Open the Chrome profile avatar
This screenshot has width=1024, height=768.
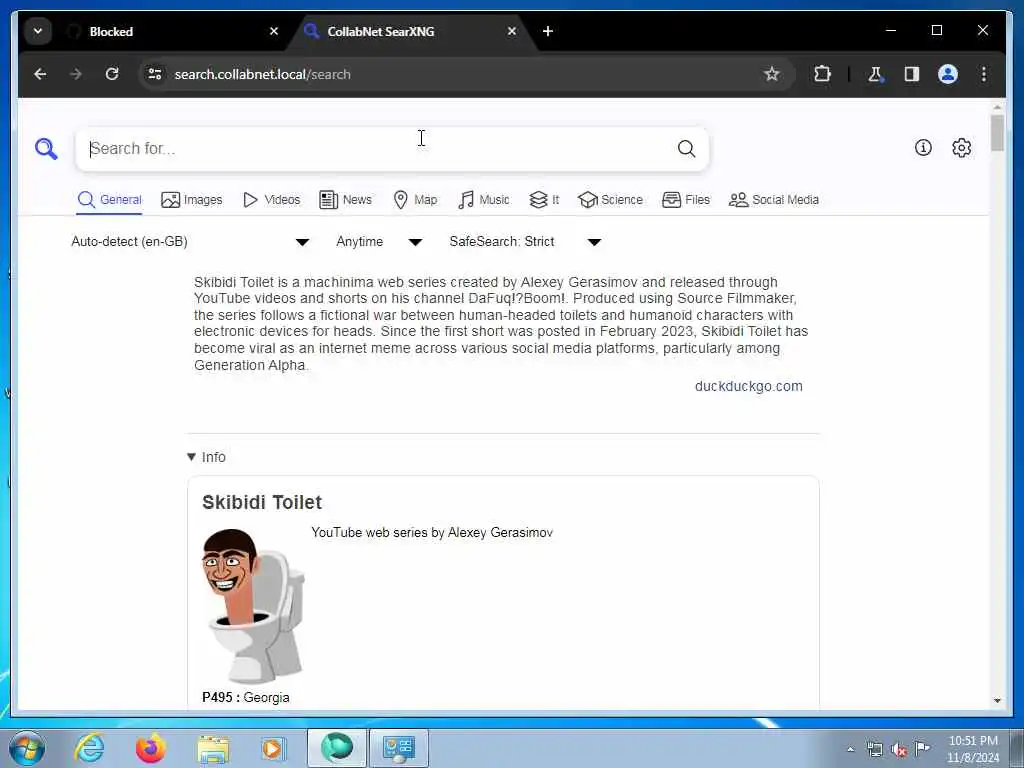(948, 74)
